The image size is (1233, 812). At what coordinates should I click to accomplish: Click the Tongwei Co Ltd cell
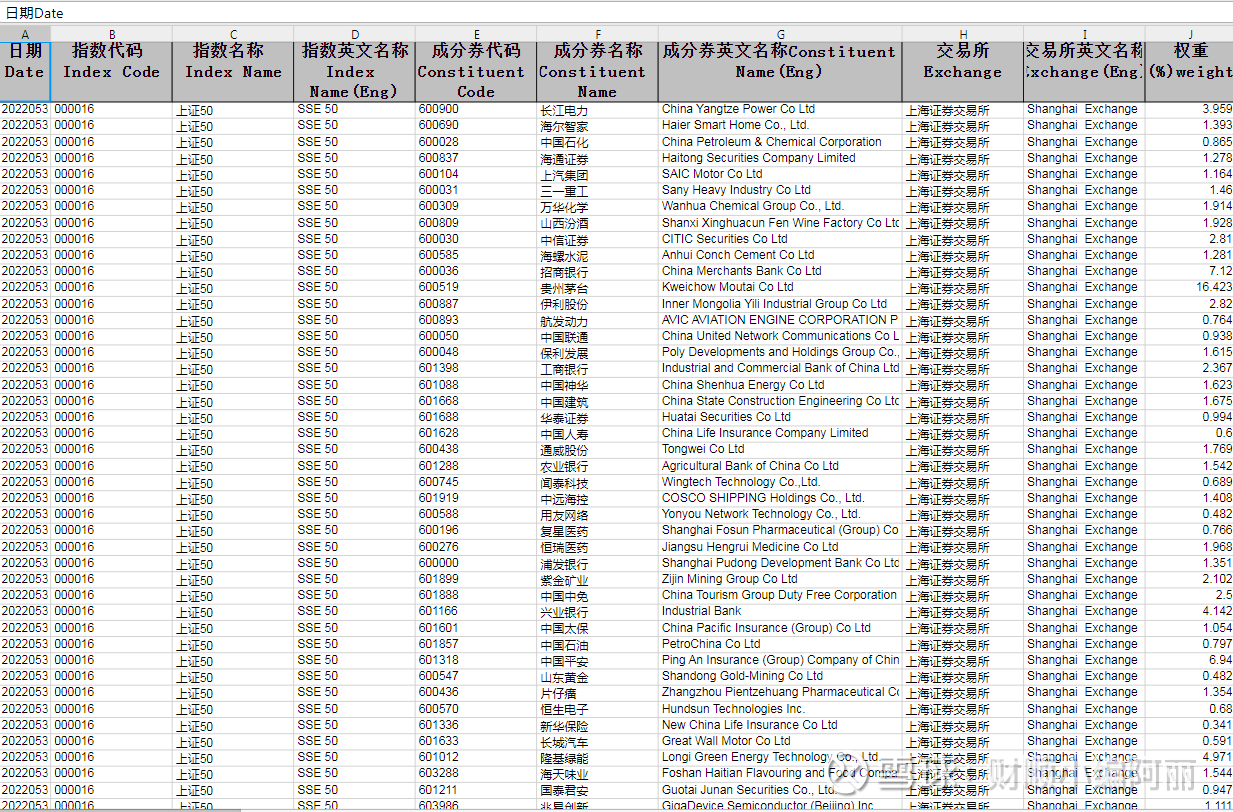pos(780,449)
